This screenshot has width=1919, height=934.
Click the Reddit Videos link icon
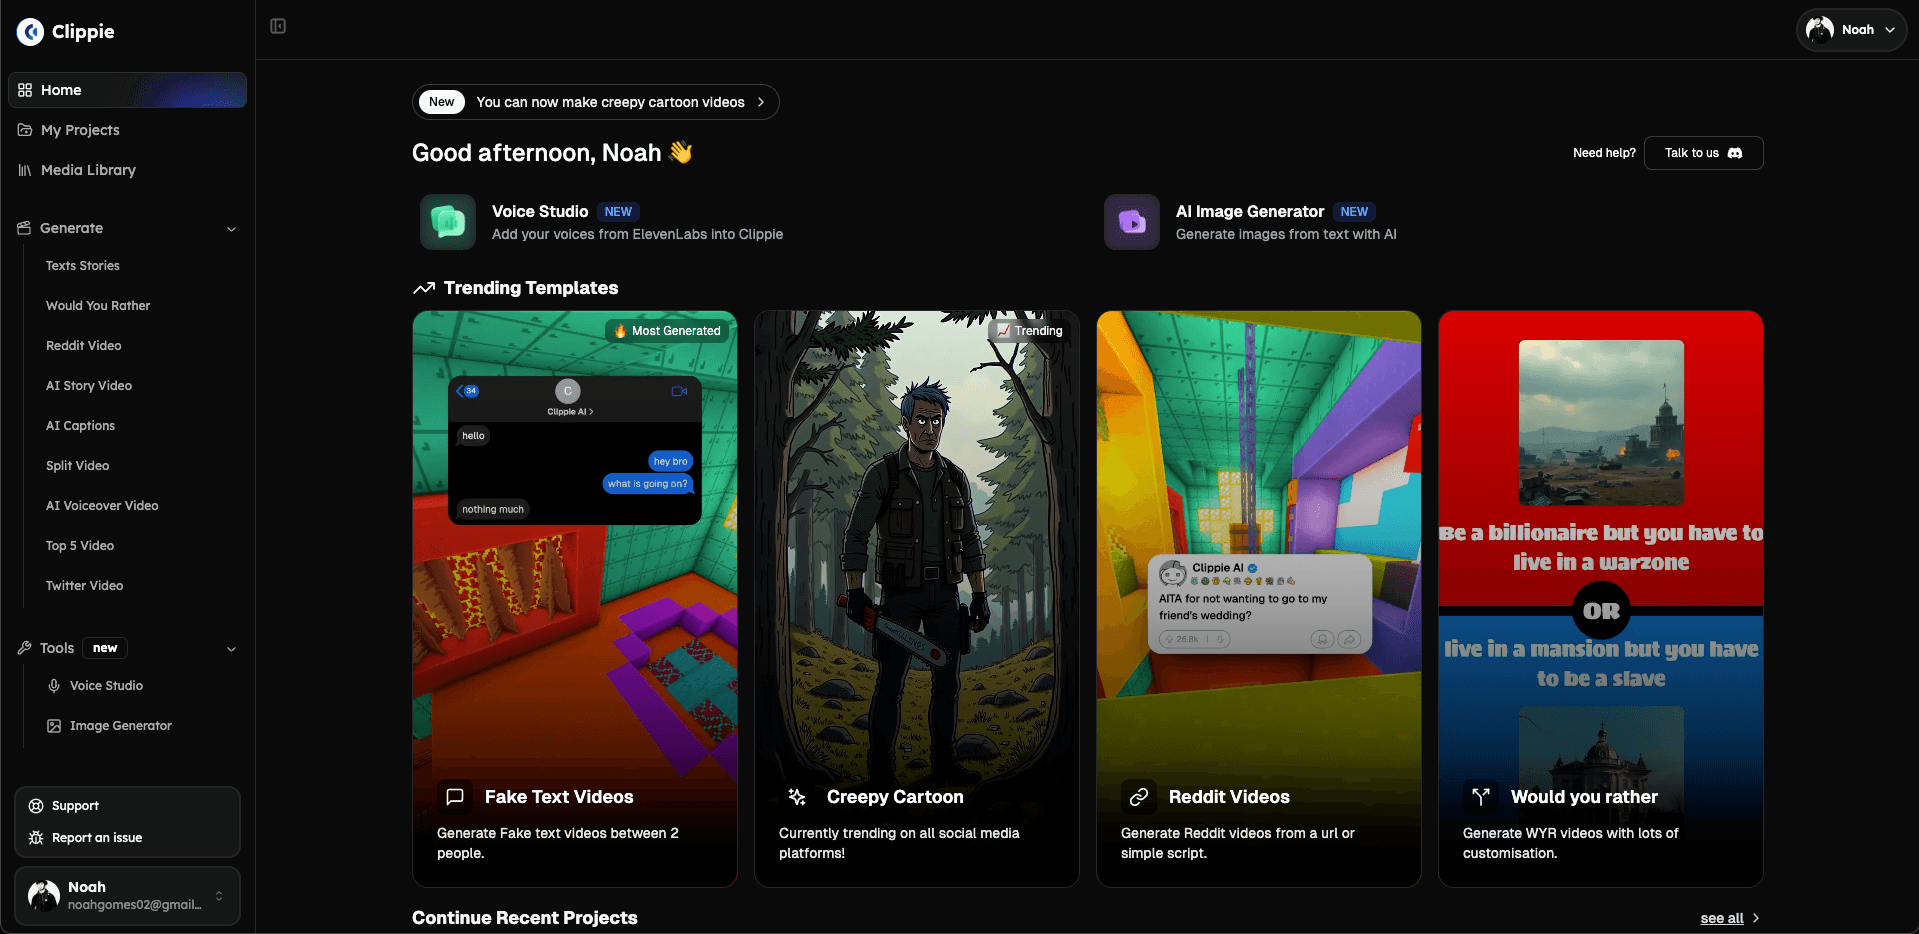click(x=1139, y=797)
